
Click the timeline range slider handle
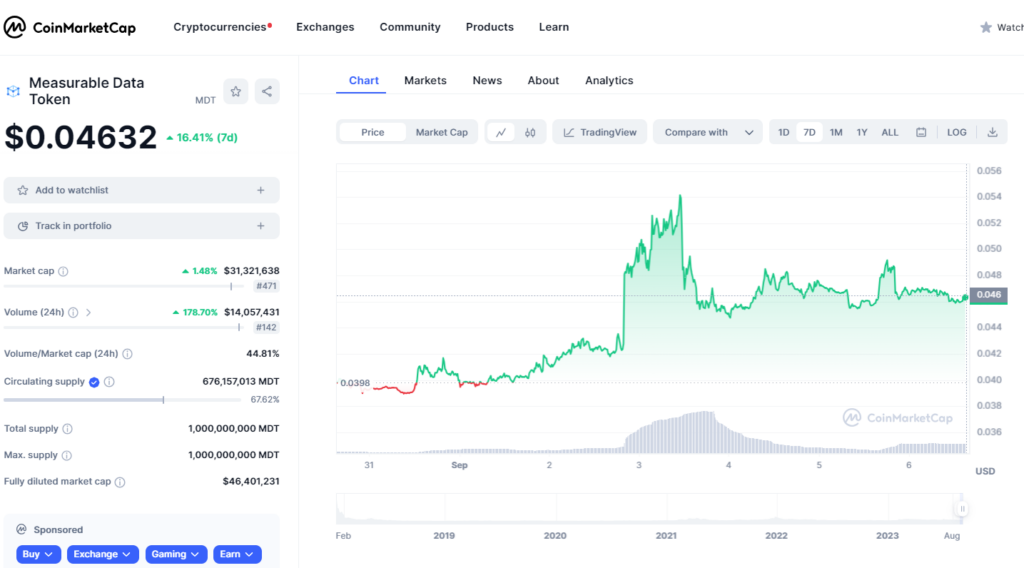click(x=962, y=508)
